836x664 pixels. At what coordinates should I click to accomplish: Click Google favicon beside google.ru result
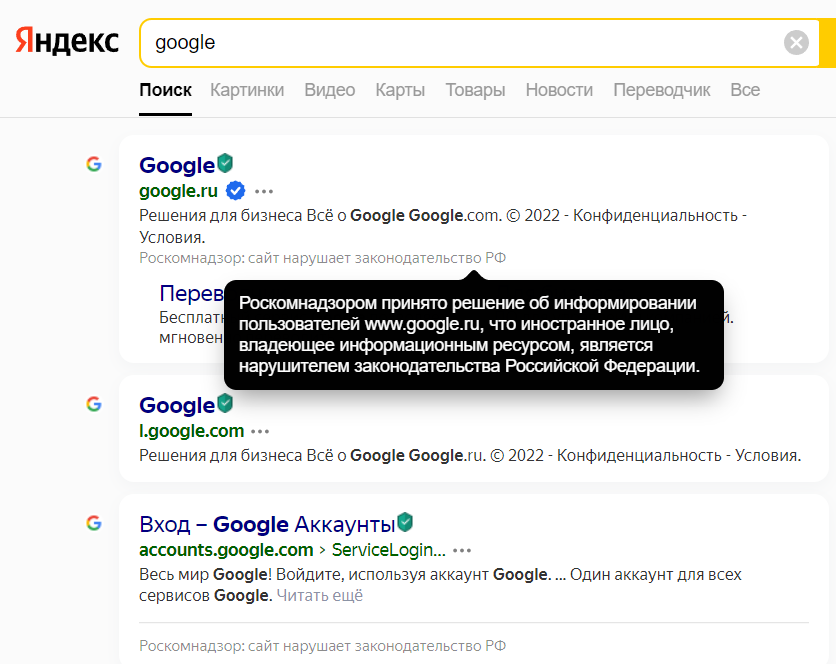94,164
